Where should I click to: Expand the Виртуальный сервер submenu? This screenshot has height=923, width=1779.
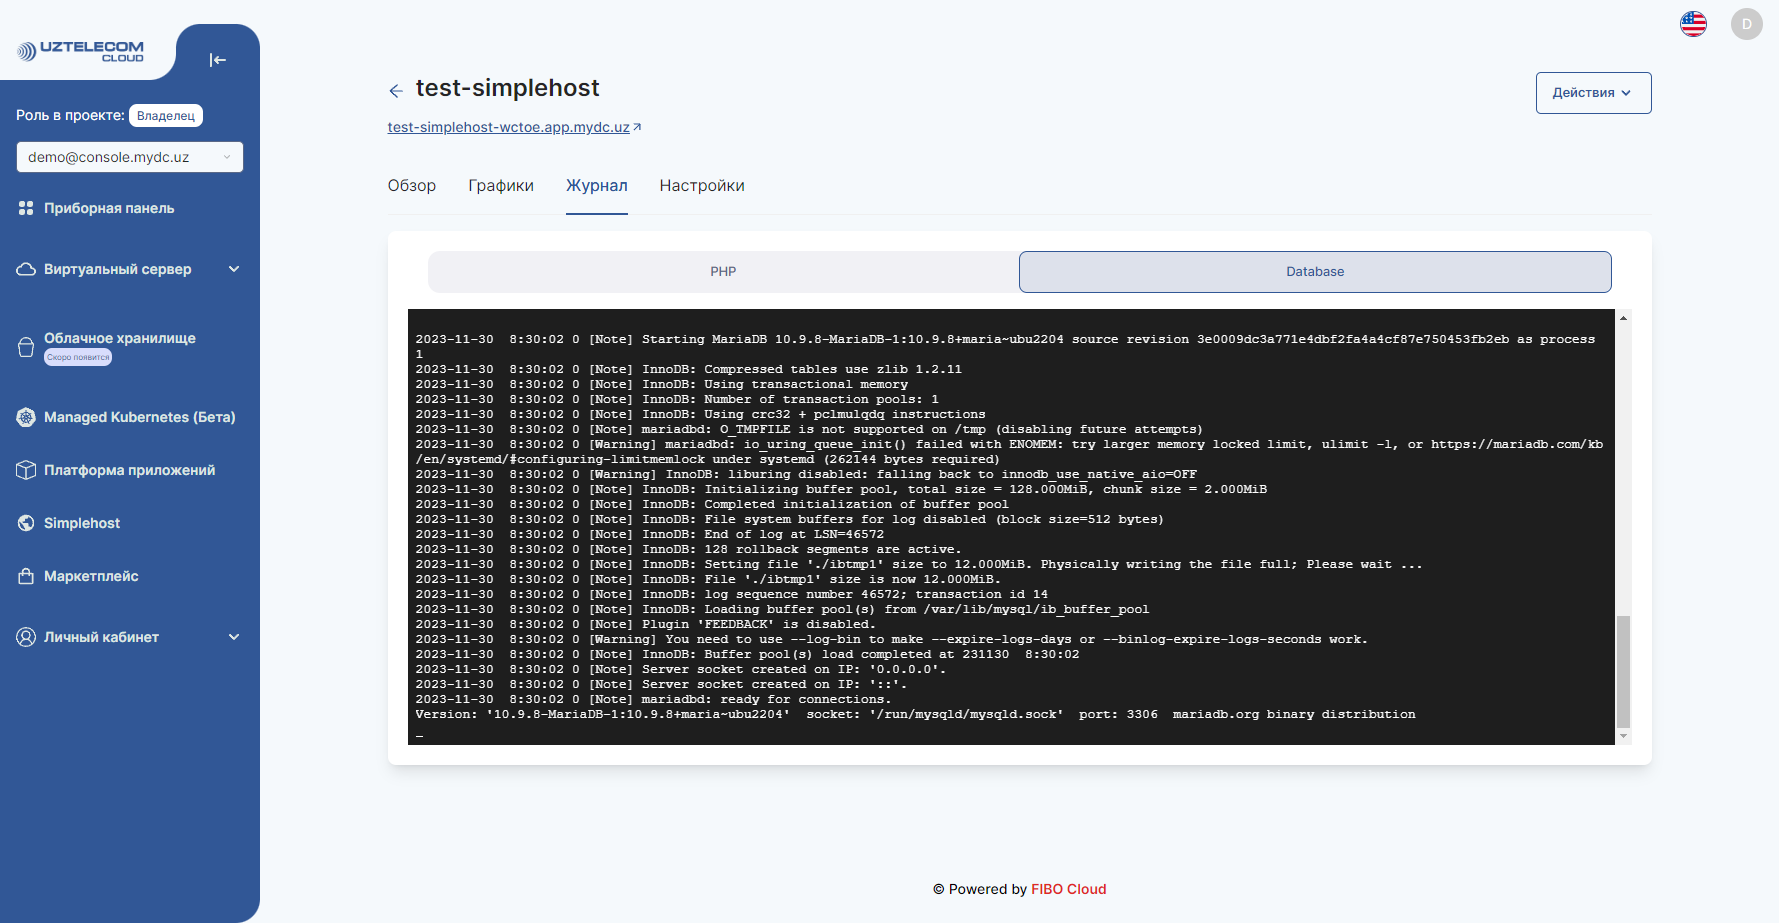(234, 268)
